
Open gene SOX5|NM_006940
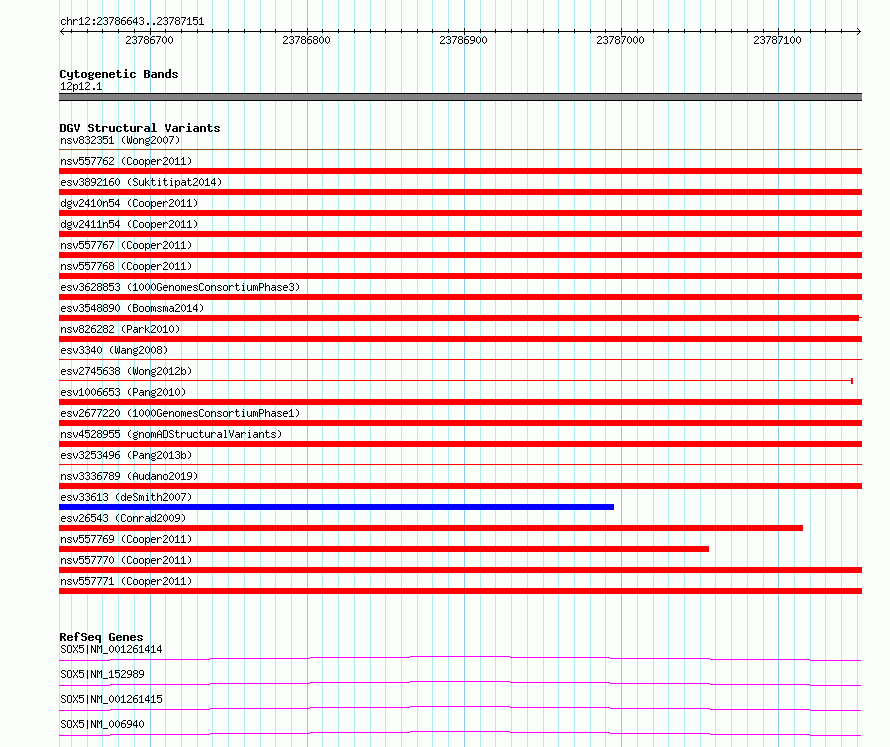click(102, 724)
